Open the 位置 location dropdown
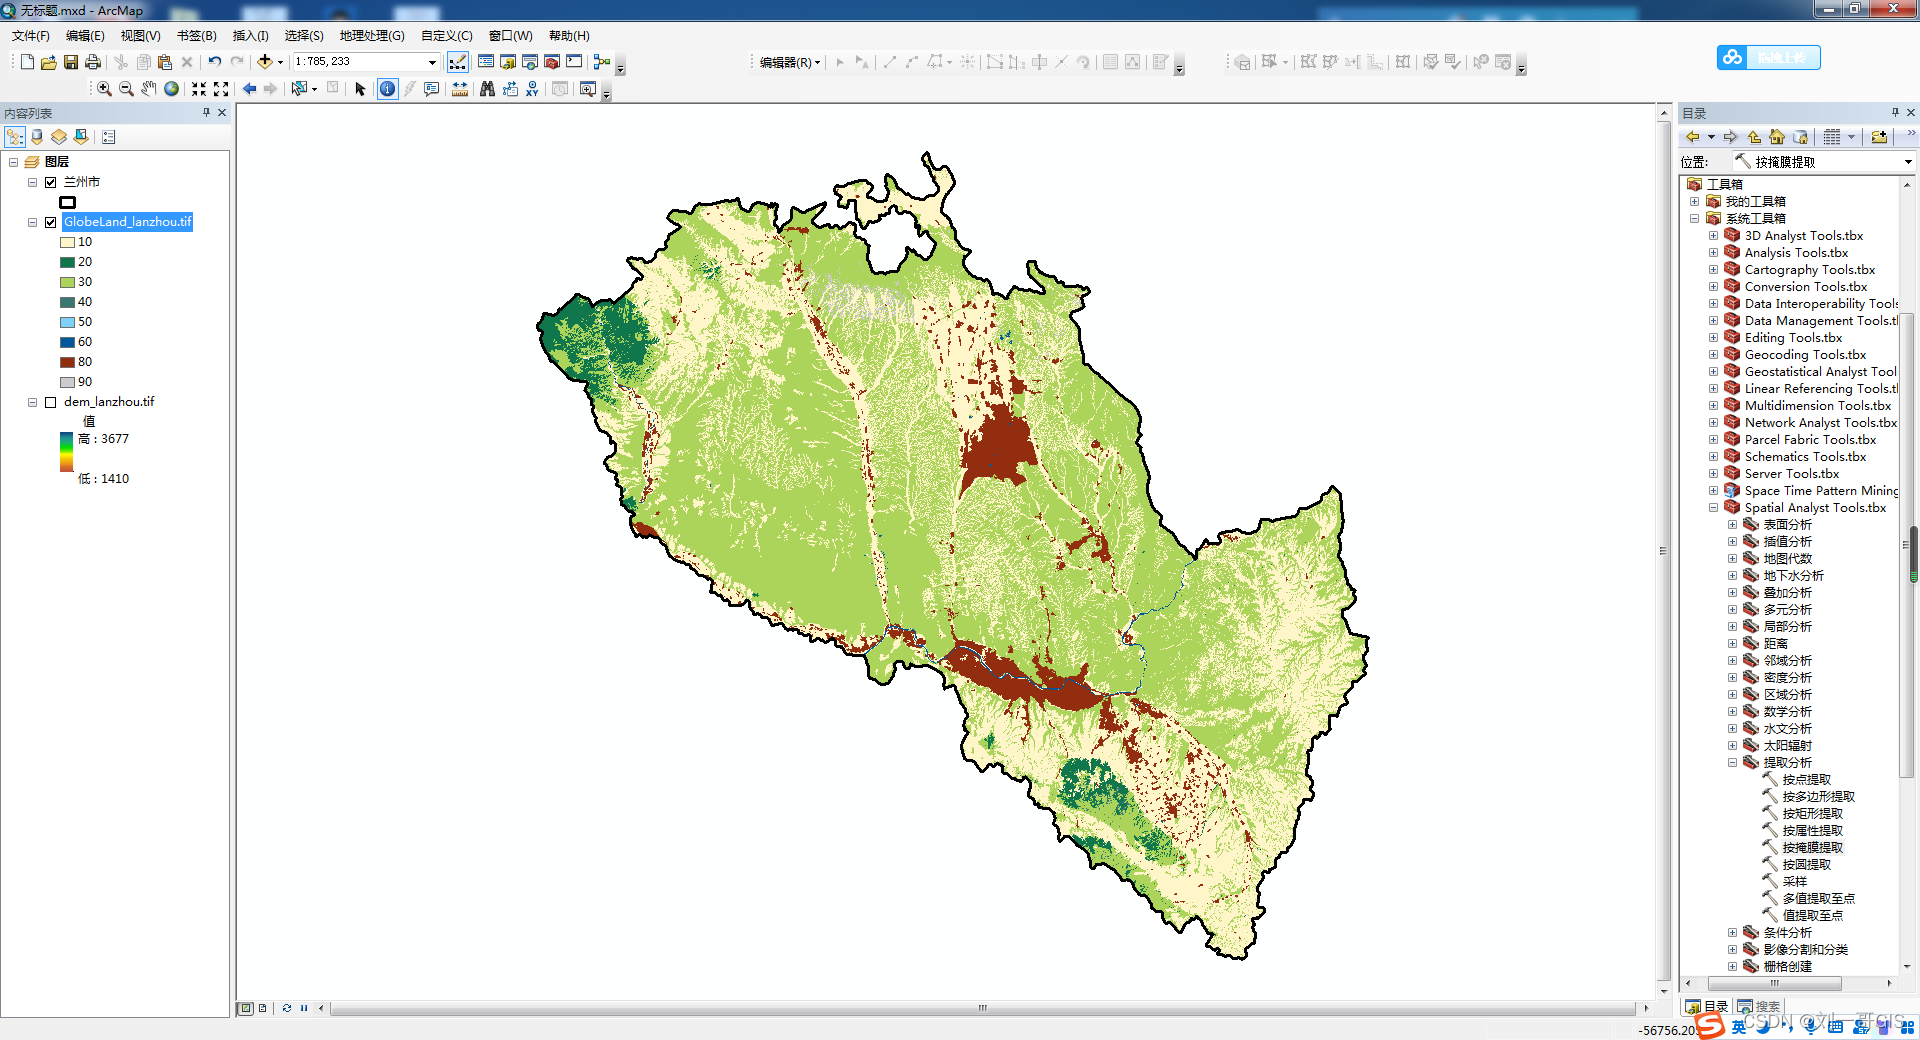 [x=1907, y=162]
